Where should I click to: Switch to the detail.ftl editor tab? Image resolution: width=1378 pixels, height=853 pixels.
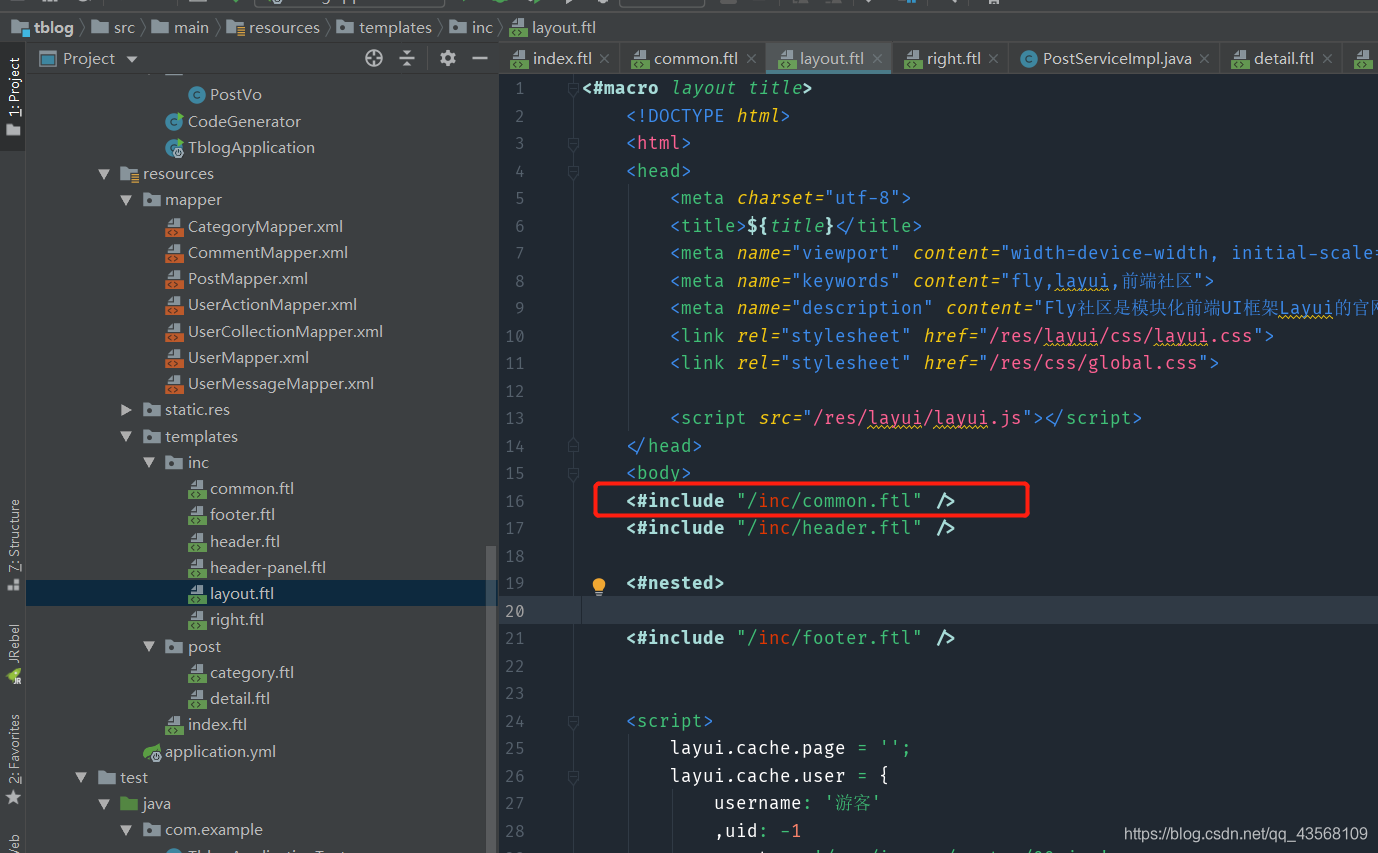pyautogui.click(x=1284, y=59)
